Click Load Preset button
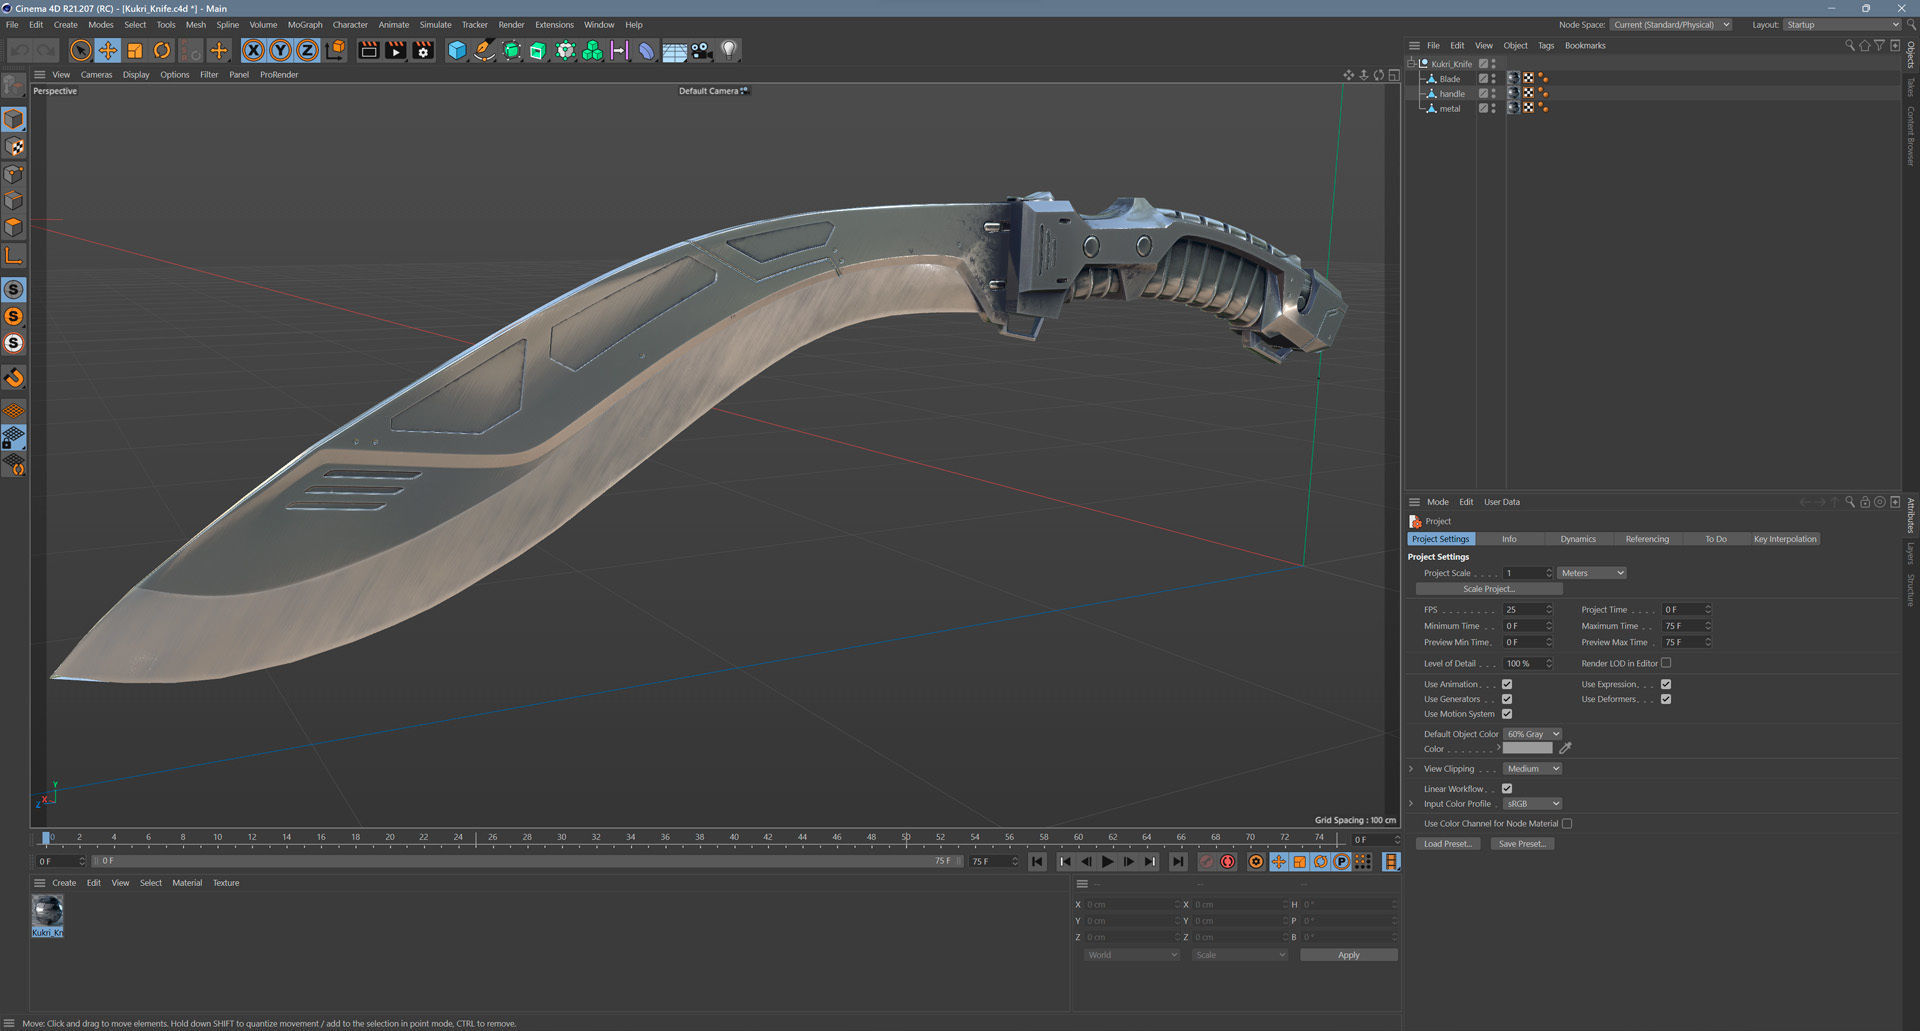 click(1447, 843)
